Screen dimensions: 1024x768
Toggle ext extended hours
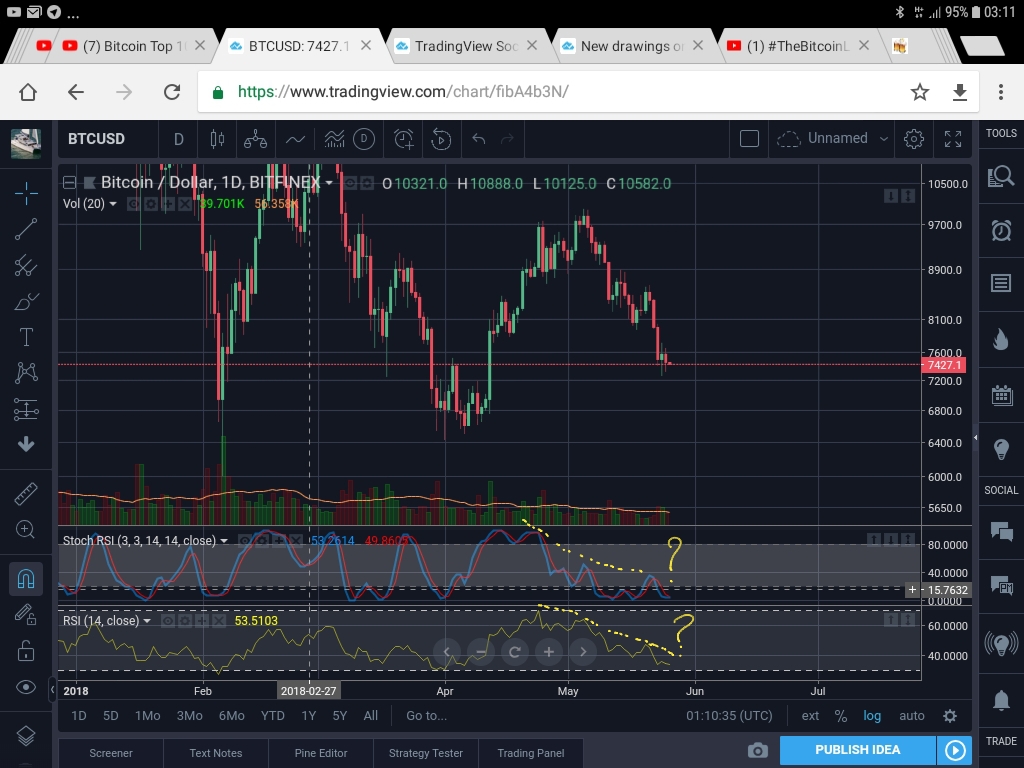(x=810, y=716)
